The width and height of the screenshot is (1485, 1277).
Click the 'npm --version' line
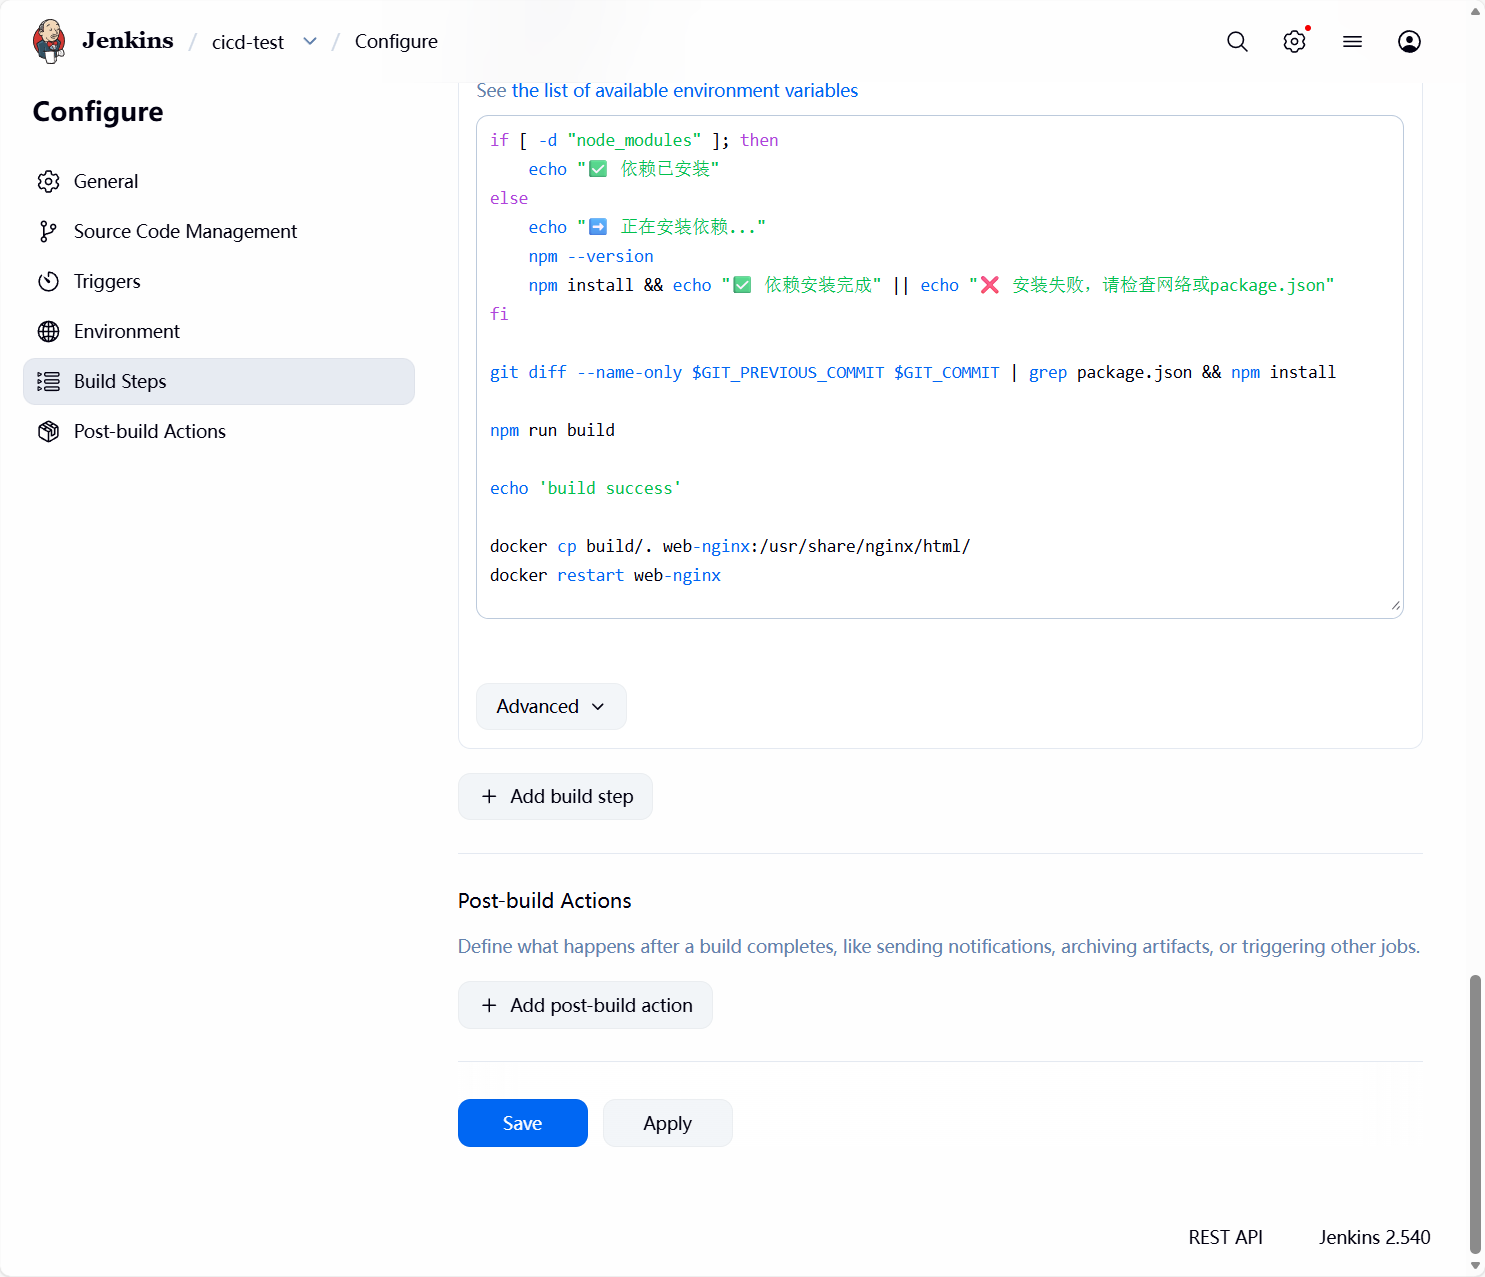591,256
